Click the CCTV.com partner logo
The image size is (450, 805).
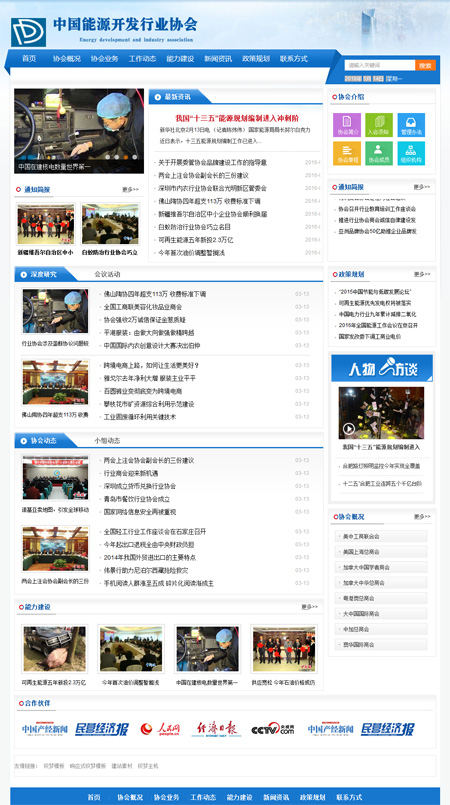tap(272, 729)
